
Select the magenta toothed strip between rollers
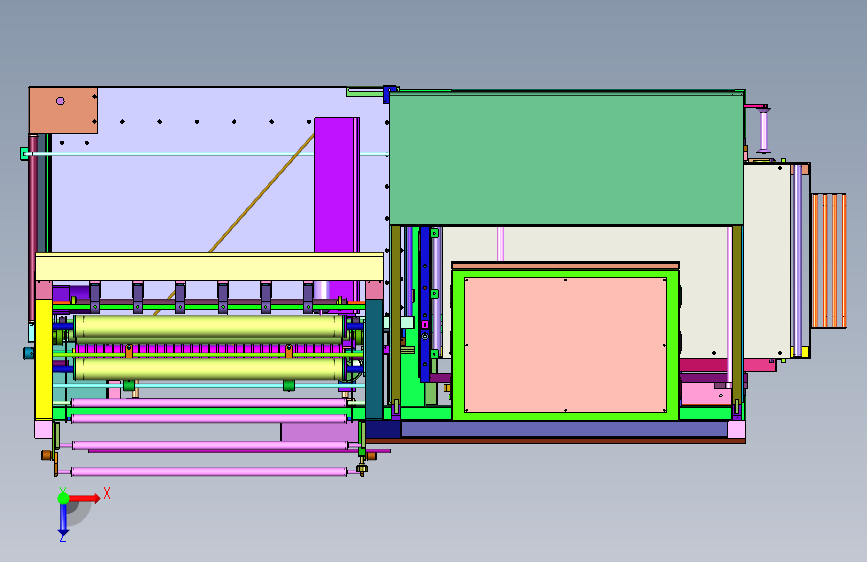(208, 348)
